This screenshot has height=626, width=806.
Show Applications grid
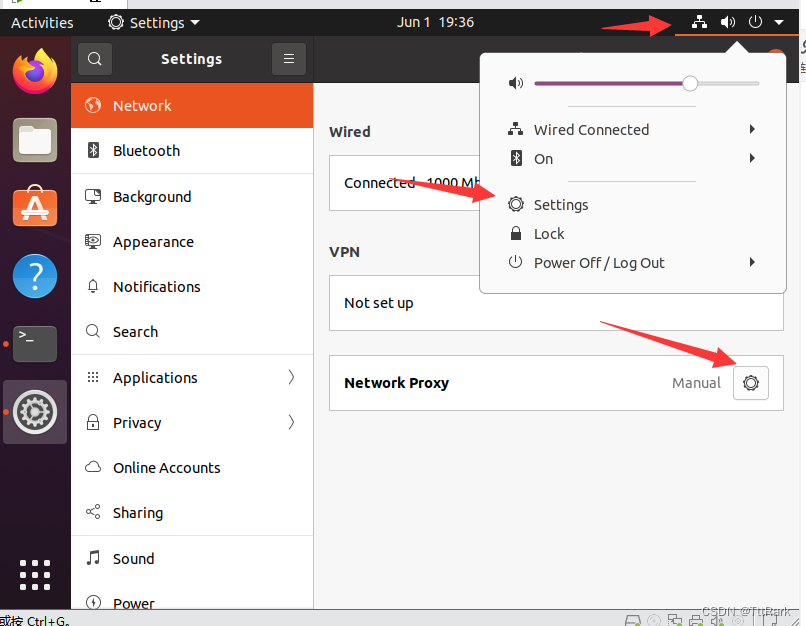35,575
